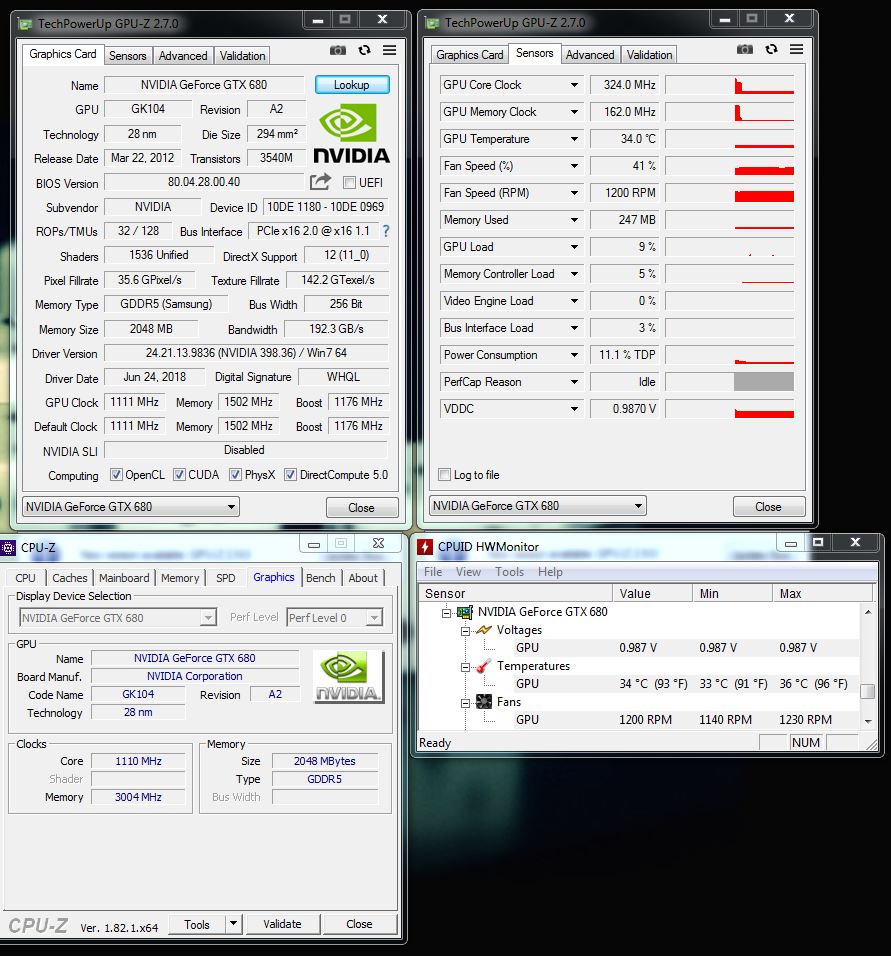Click the GTX 680 graphics card icon in HWMonitor
Screen dimensions: 891x956
[x=465, y=612]
